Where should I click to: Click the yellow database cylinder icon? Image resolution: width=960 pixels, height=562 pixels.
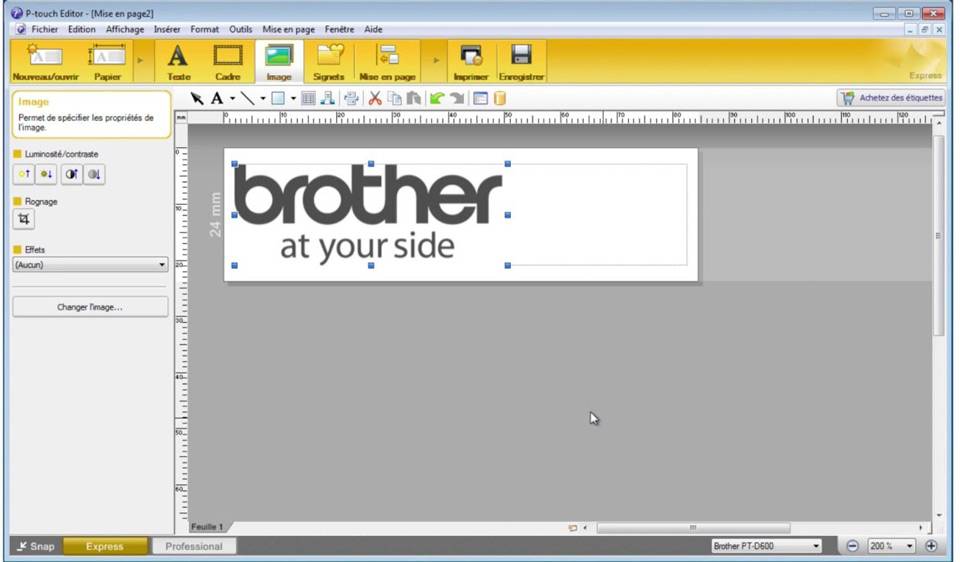(500, 99)
